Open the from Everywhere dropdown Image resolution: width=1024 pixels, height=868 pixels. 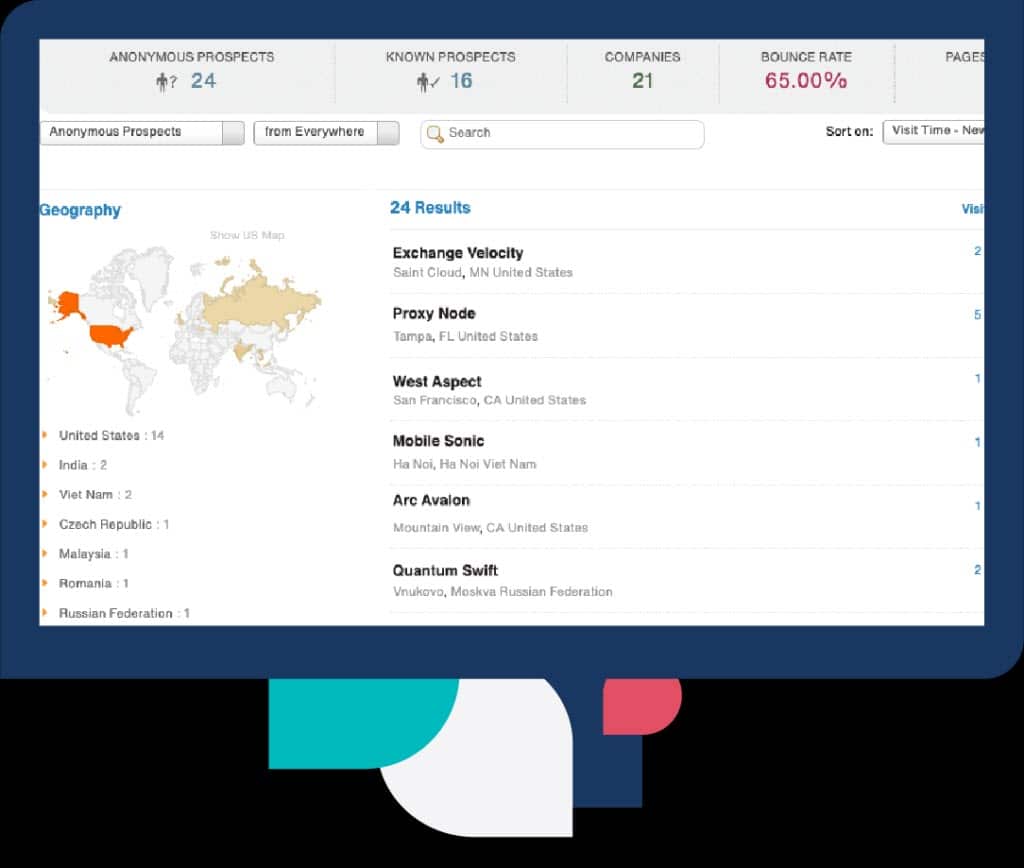(326, 133)
